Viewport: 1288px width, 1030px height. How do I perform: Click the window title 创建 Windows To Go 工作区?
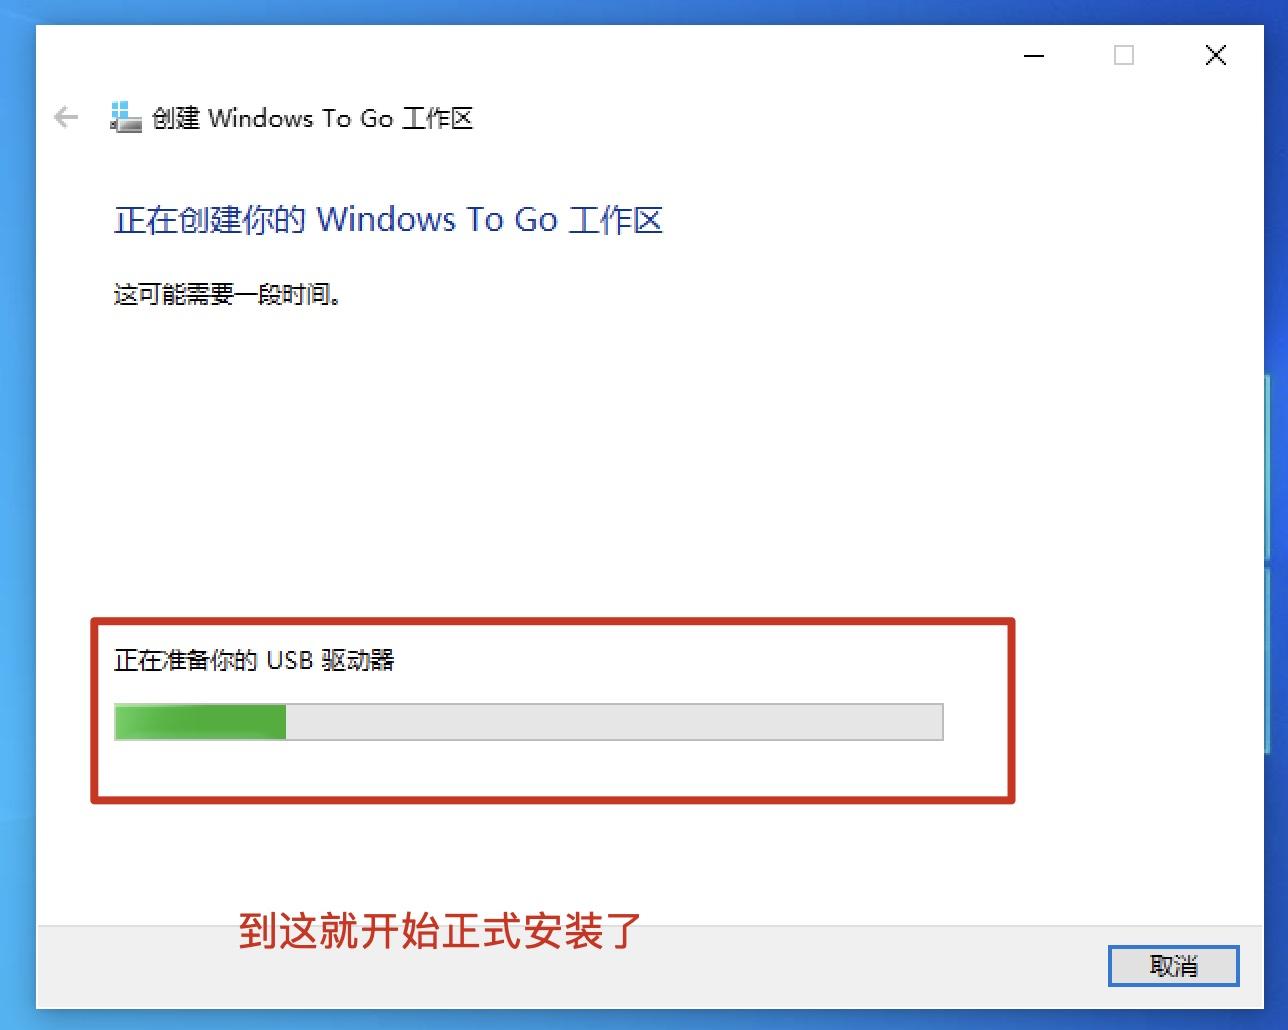pos(312,118)
